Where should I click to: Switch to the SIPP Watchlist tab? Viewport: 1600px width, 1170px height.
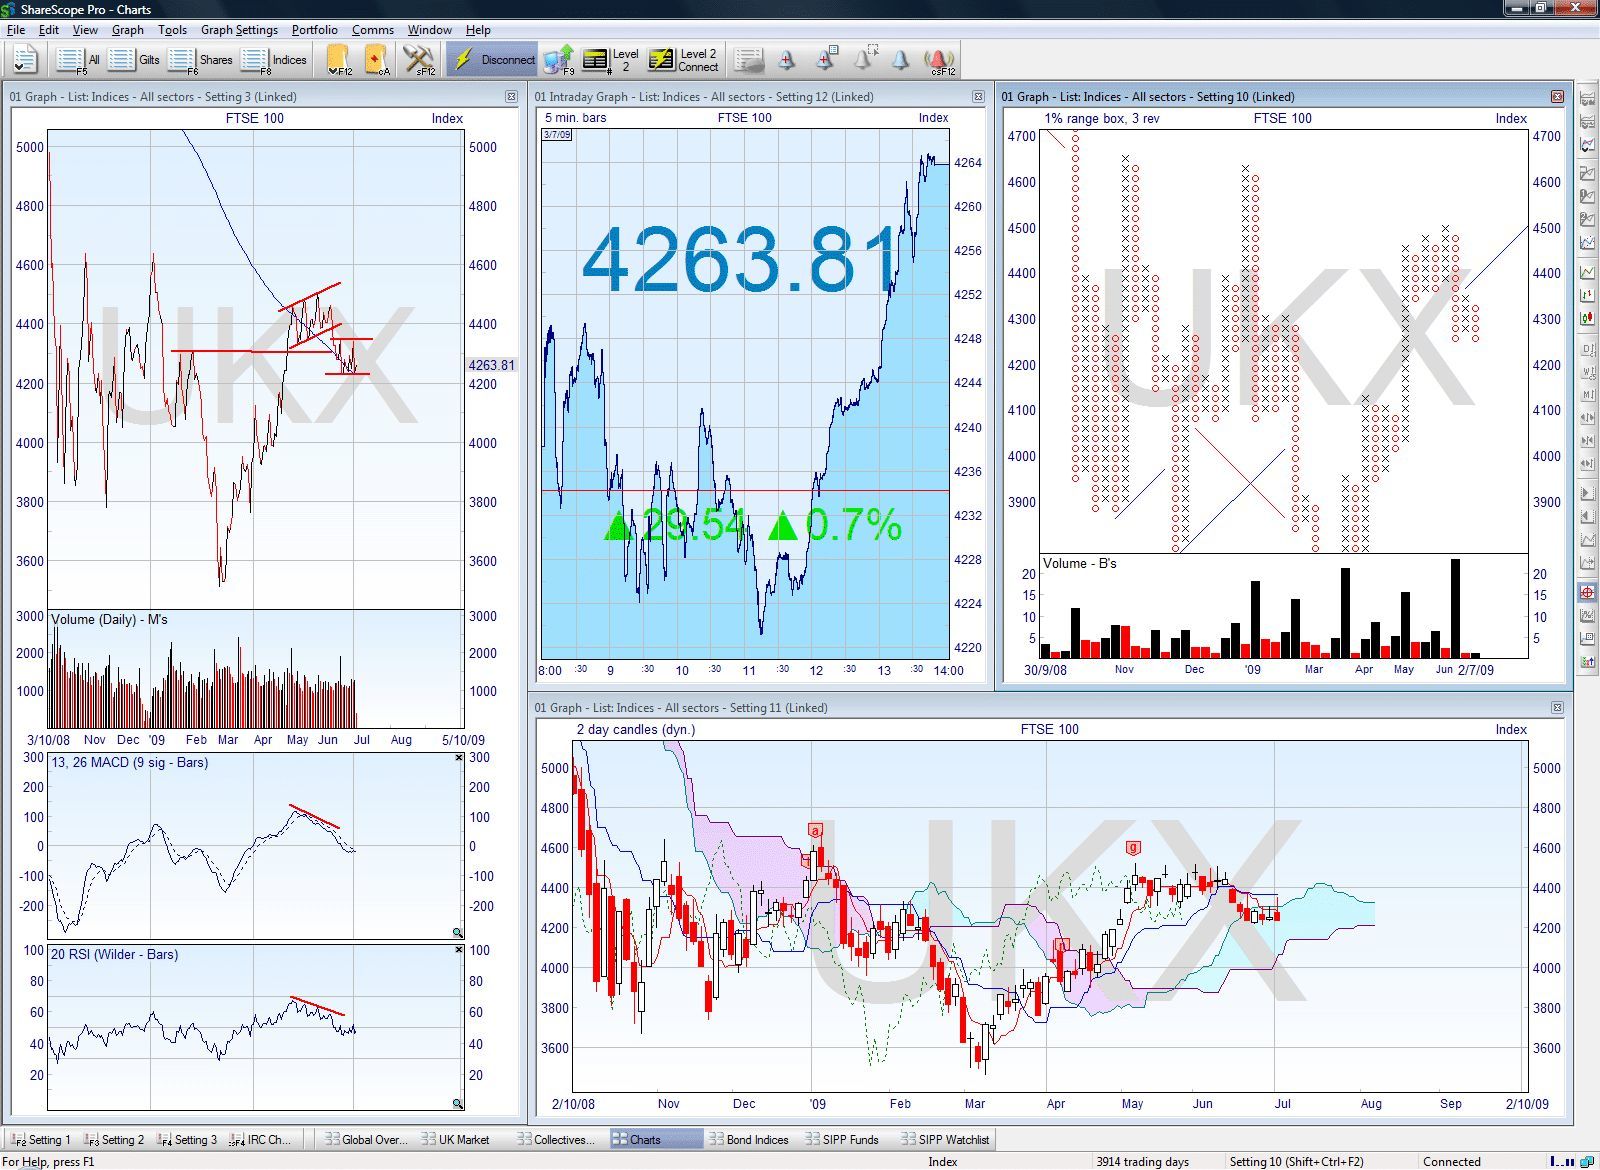945,1139
